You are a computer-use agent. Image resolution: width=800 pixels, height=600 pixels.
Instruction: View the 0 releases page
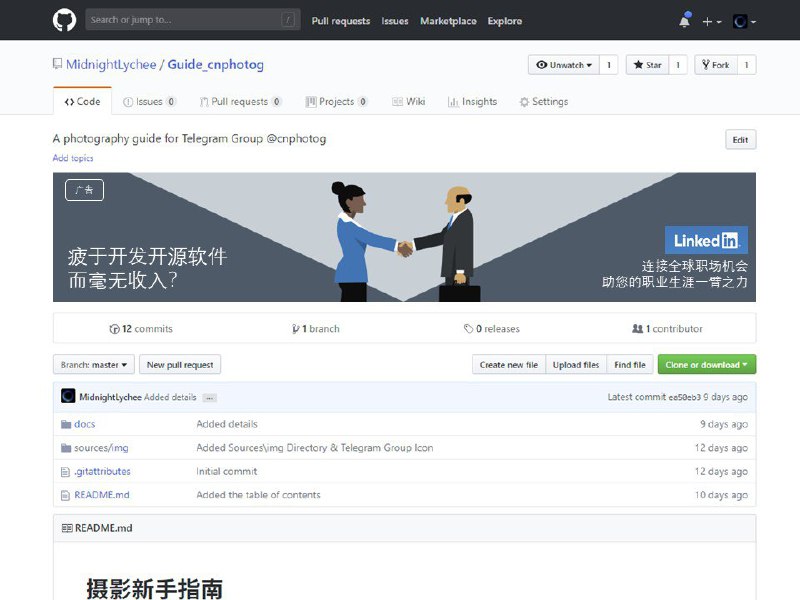(x=492, y=329)
